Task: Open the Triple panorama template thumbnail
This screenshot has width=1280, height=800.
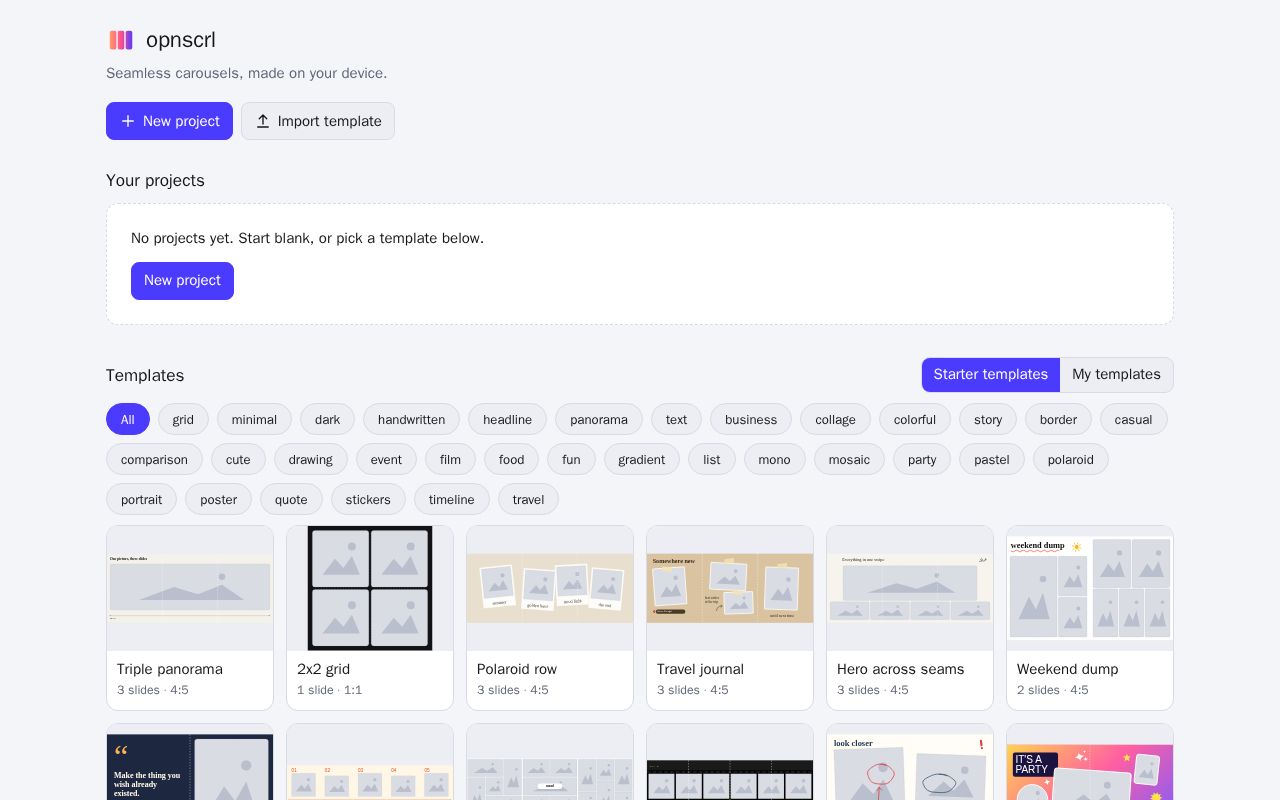Action: pos(190,588)
